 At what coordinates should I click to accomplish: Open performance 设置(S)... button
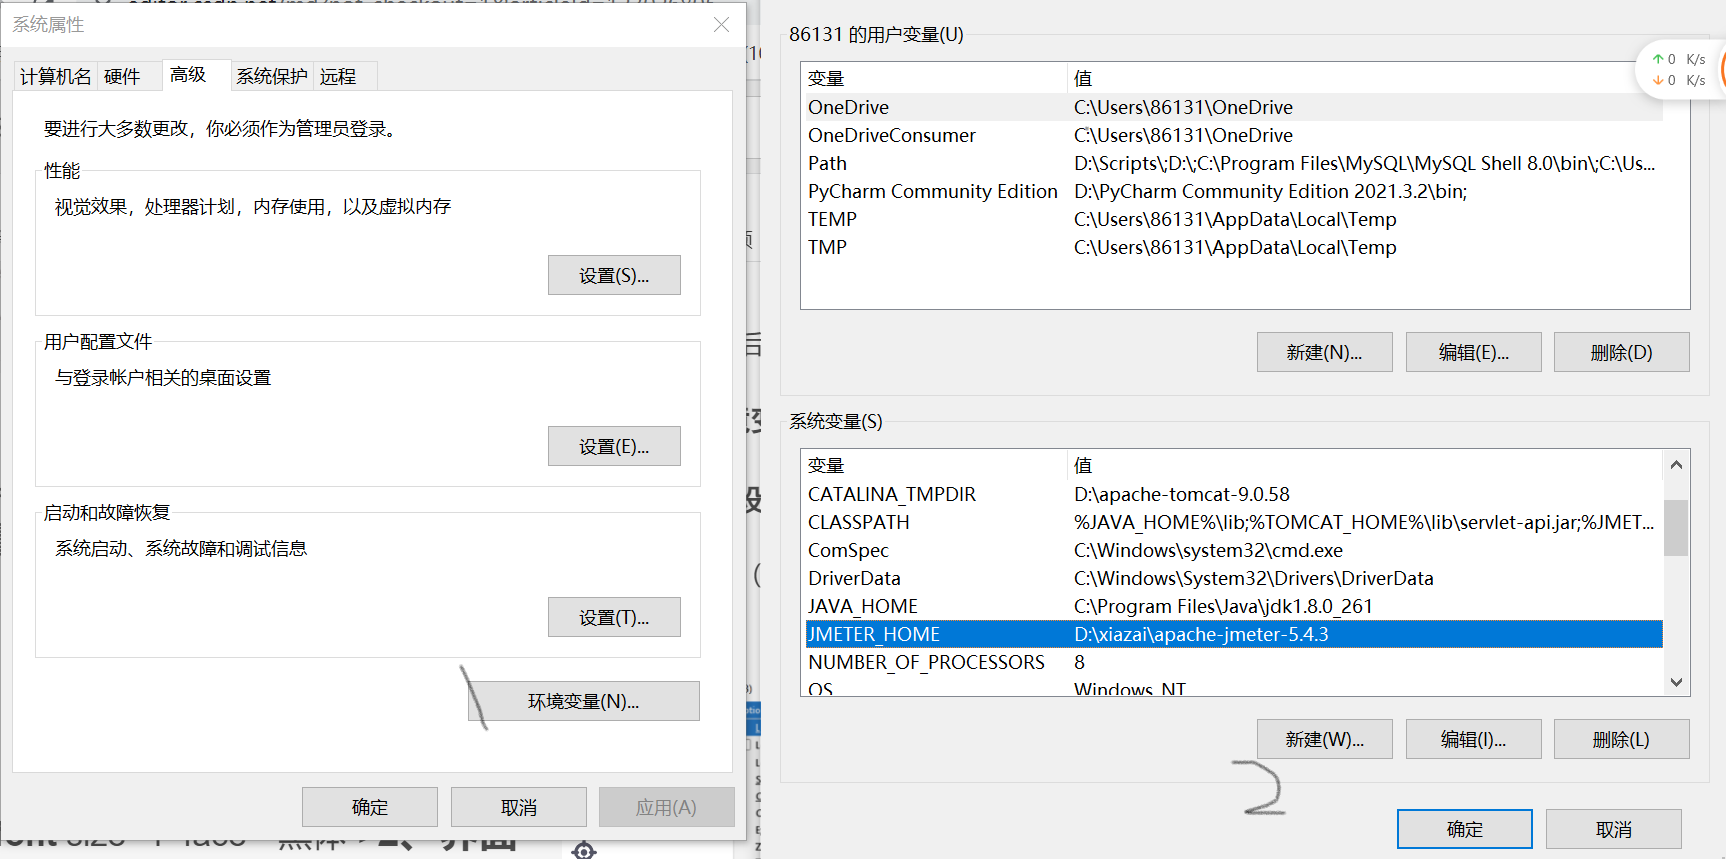click(614, 275)
